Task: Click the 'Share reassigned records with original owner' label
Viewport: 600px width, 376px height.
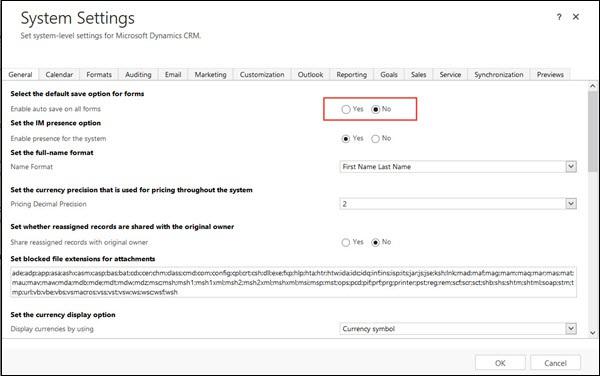Action: pos(79,242)
